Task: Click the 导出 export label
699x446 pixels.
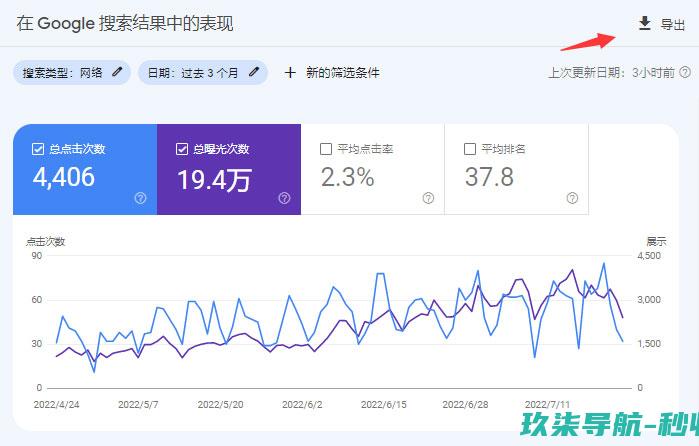Action: click(x=673, y=24)
